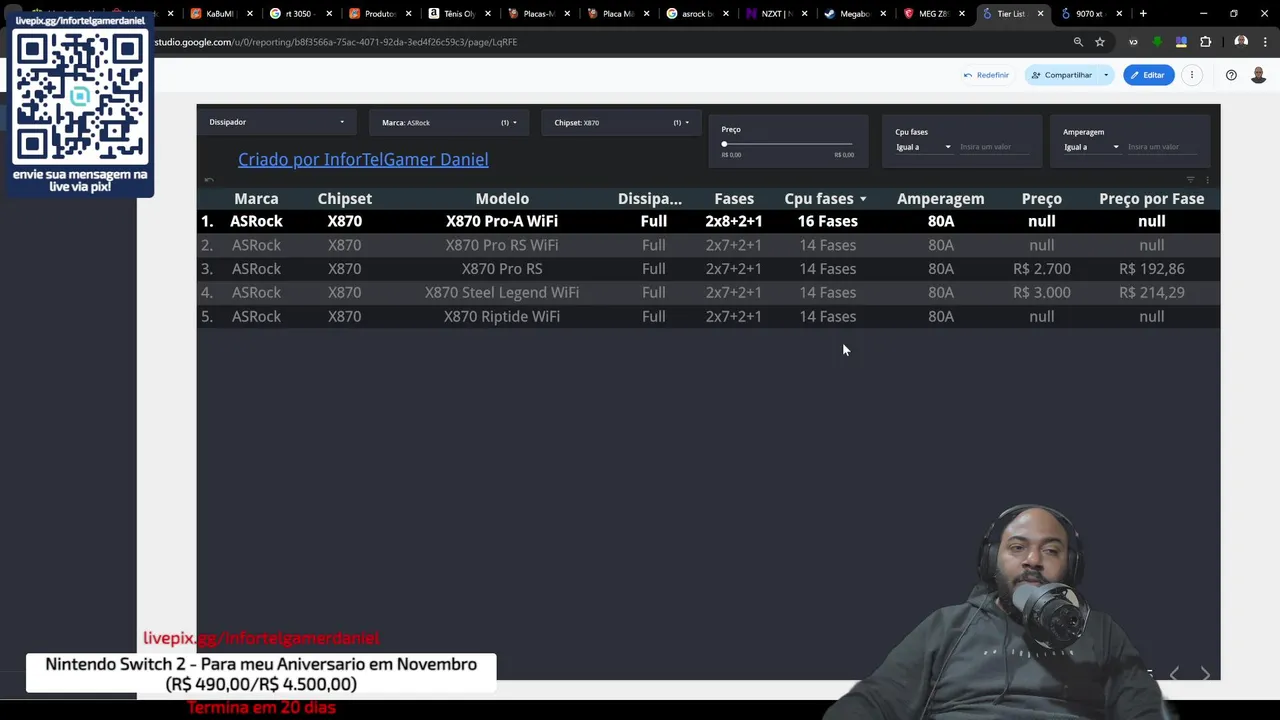Open the Looker Studio help icon
This screenshot has width=1280, height=720.
click(1231, 75)
